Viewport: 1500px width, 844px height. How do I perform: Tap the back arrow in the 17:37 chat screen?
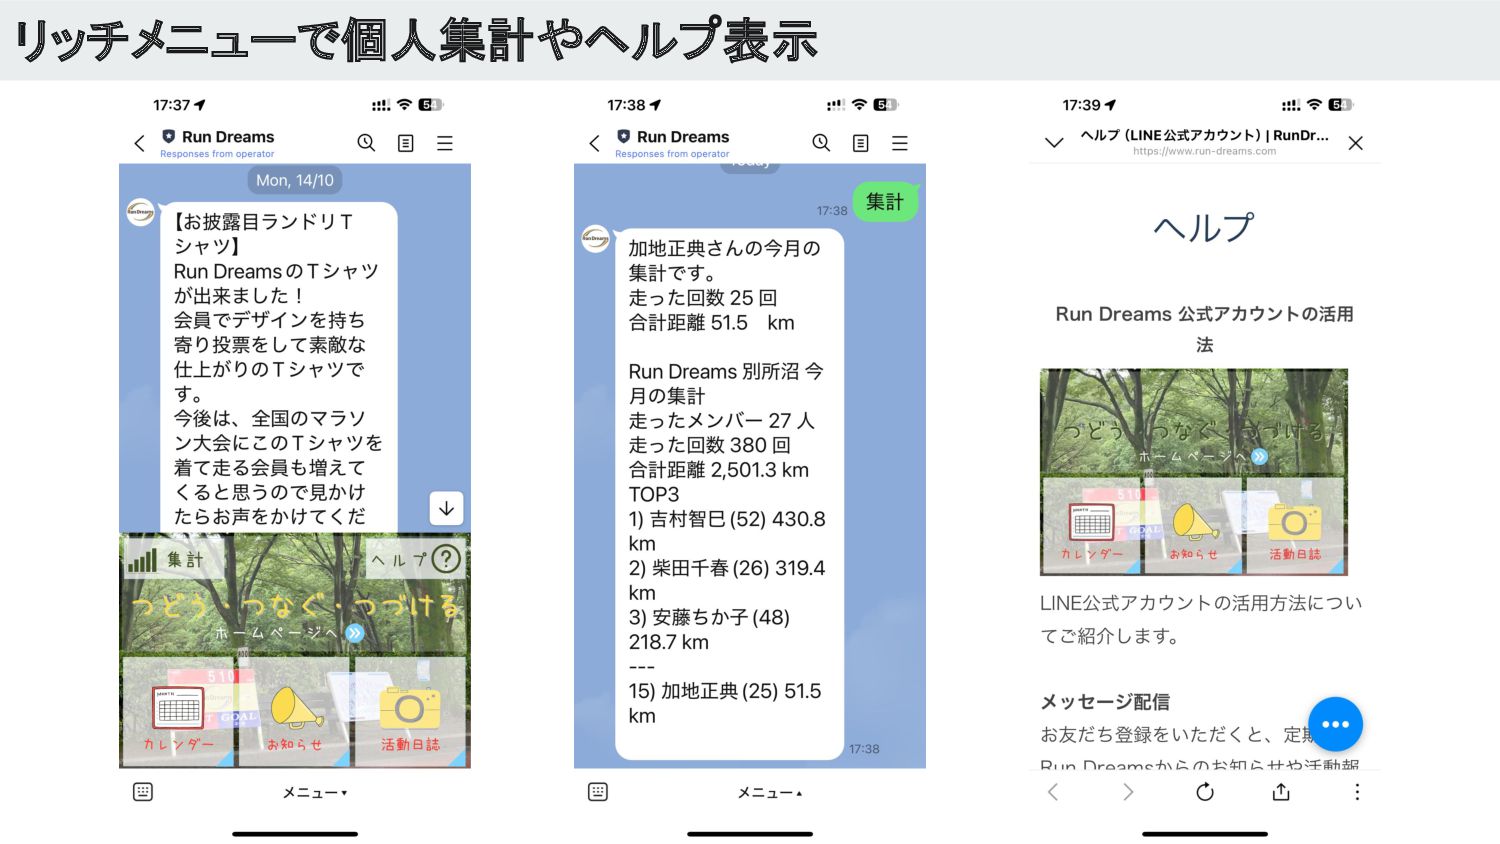pos(139,143)
